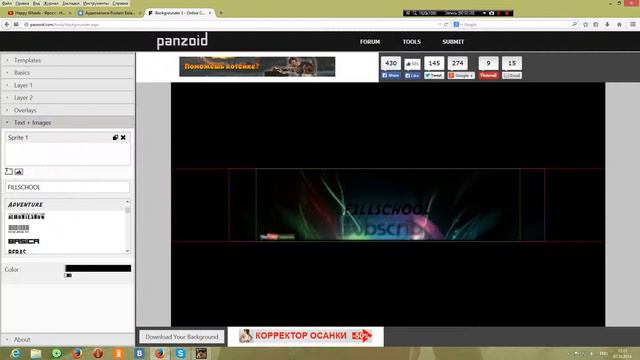Choose the second font in the list
Image resolution: width=640 pixels, height=360 pixels.
[x=26, y=217]
